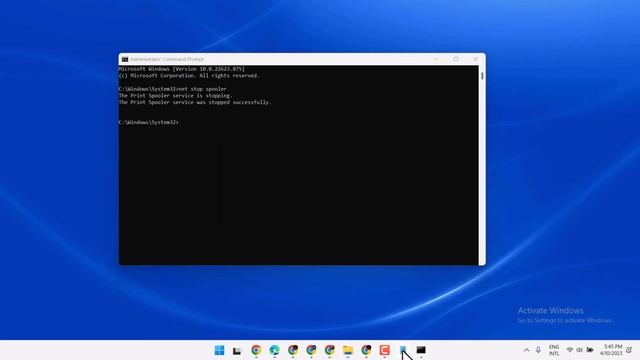Open Wi-Fi network settings from the tray

[570, 350]
